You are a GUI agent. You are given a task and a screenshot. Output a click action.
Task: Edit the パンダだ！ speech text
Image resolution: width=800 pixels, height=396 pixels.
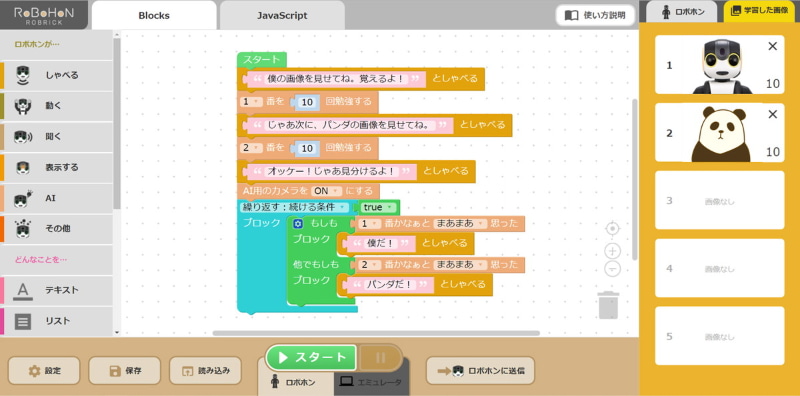point(390,284)
